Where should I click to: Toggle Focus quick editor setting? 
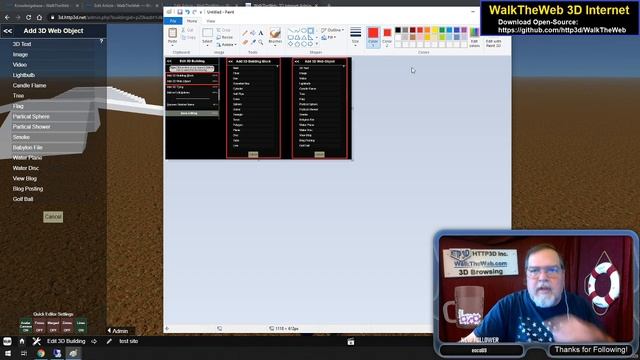pyautogui.click(x=40, y=326)
